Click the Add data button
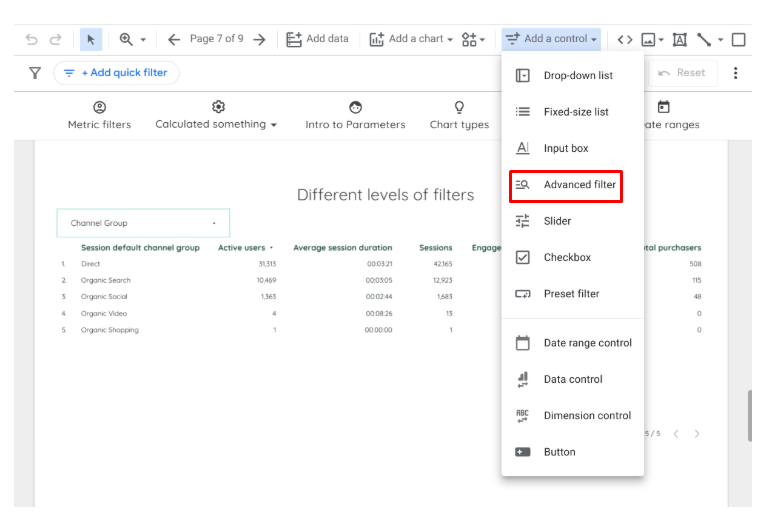The height and width of the screenshot is (513, 760). [317, 39]
